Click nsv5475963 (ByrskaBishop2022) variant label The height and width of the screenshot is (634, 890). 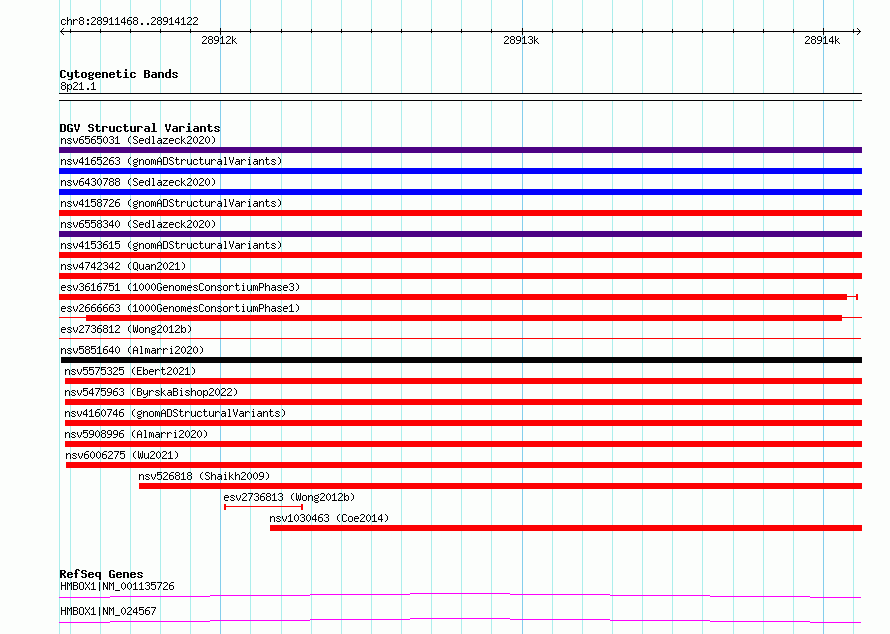tap(151, 392)
